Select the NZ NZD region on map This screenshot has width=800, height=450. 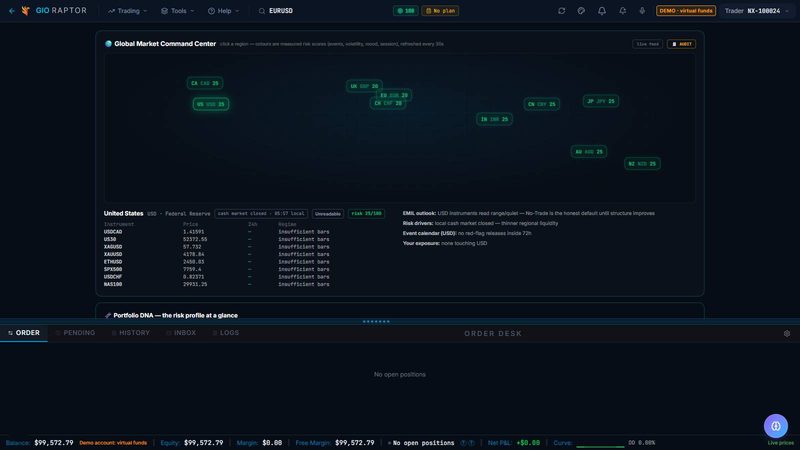pos(642,164)
